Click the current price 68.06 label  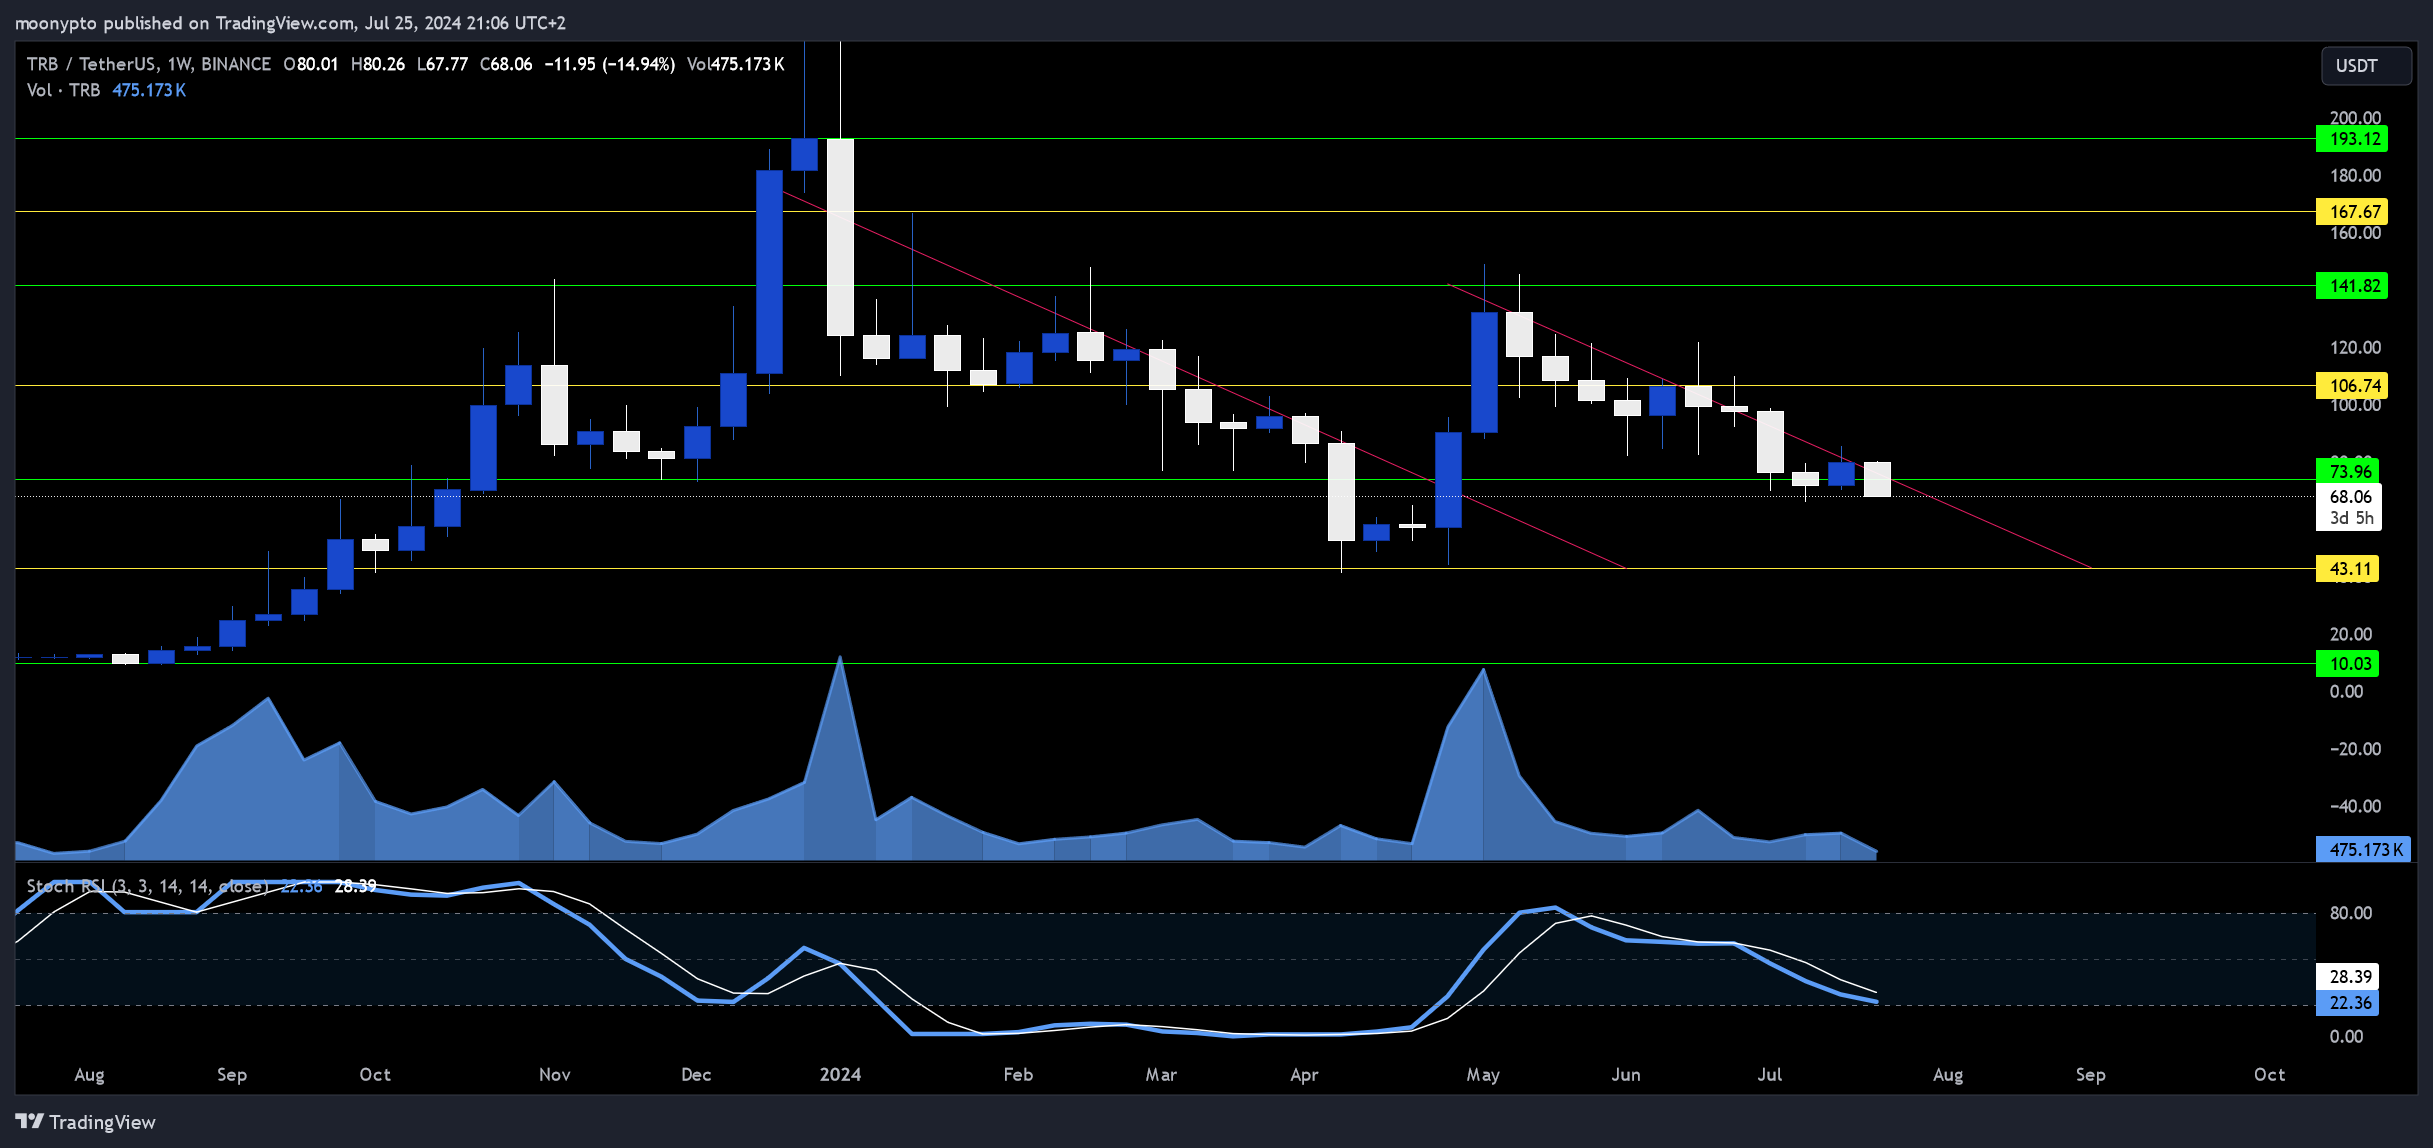2349,497
